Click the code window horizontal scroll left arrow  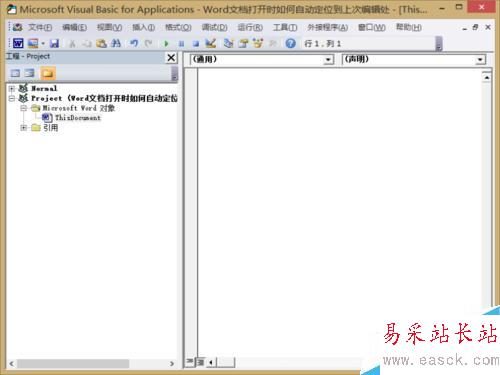coord(211,362)
